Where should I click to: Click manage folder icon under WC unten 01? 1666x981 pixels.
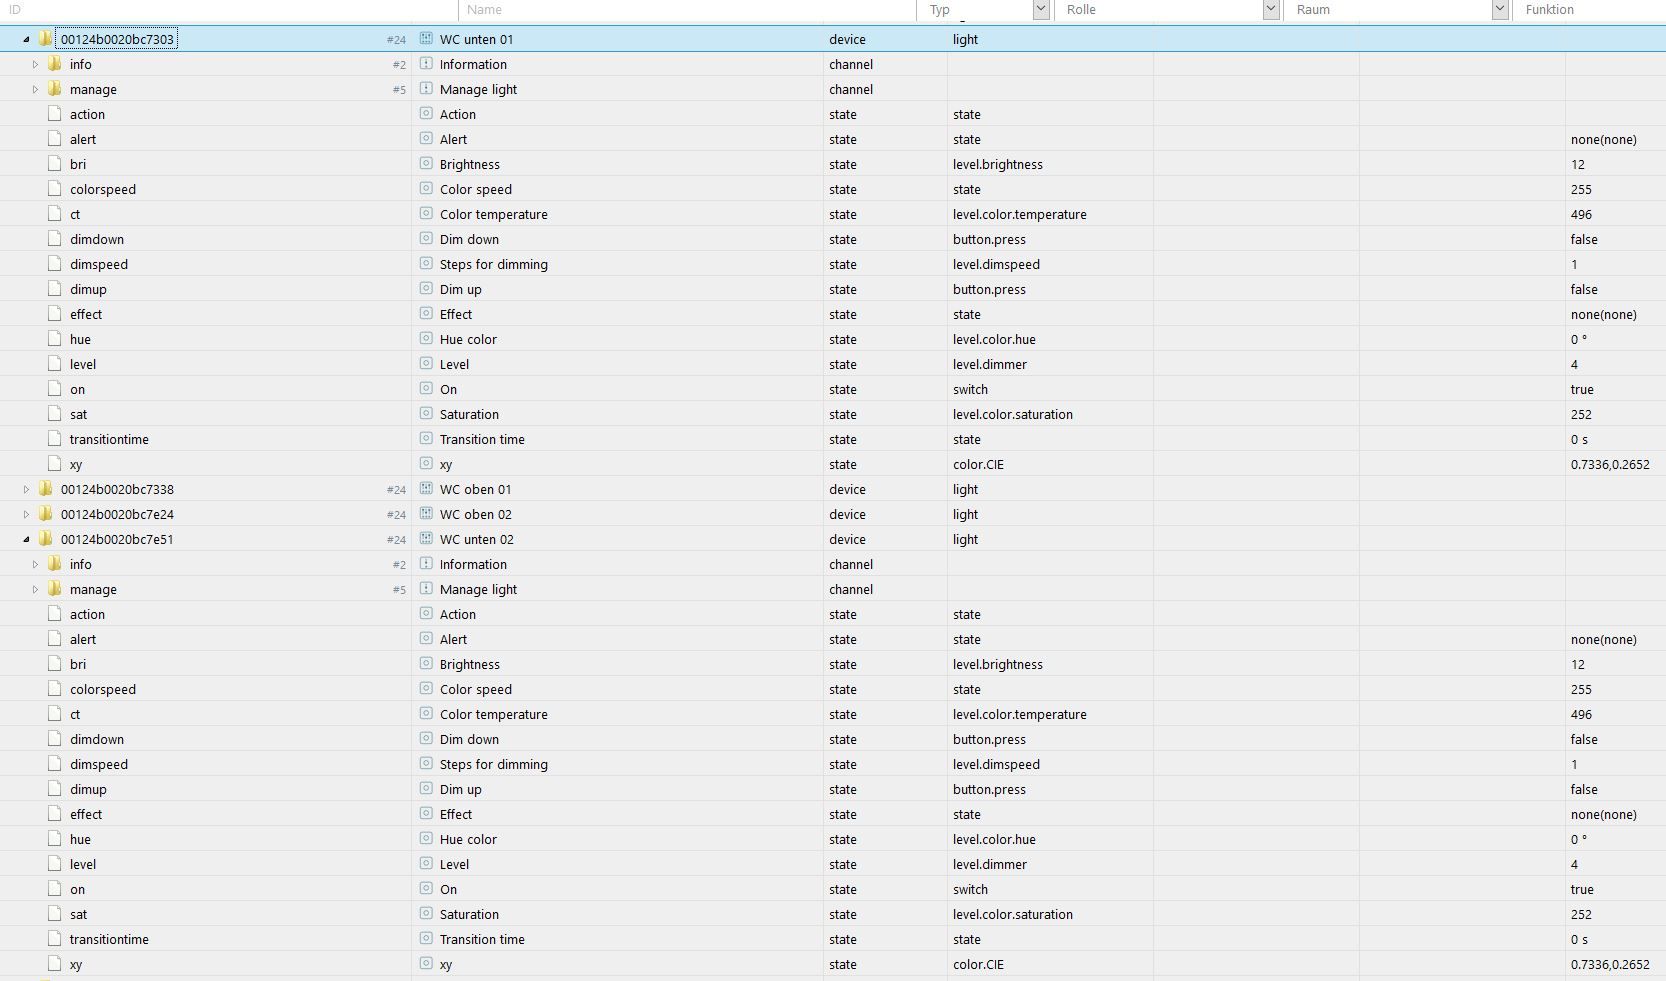pos(55,89)
